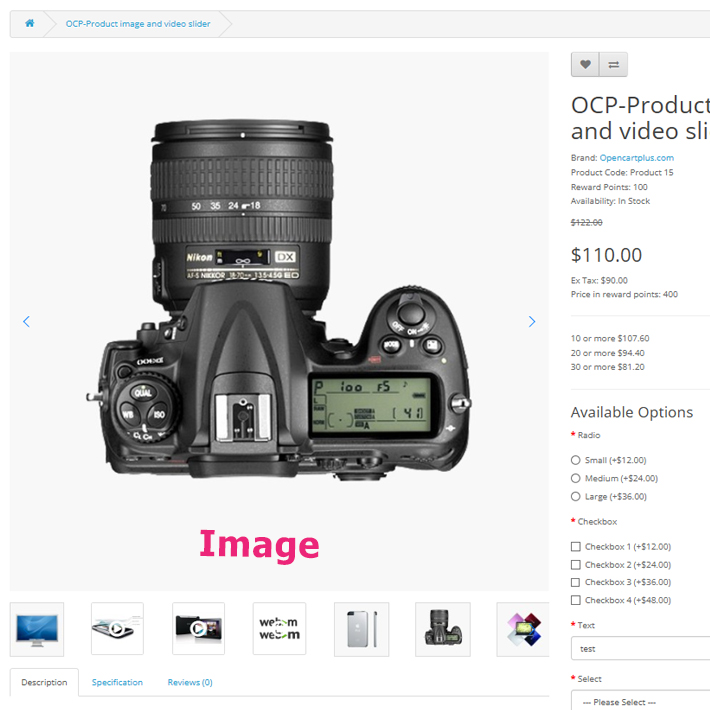Open the Please Select dropdown

click(640, 700)
